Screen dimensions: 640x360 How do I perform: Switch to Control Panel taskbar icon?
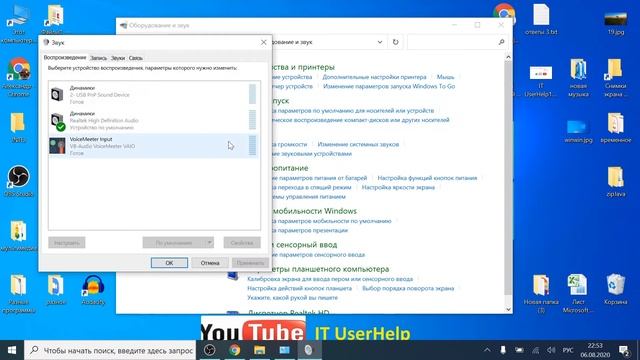pyautogui.click(x=284, y=350)
